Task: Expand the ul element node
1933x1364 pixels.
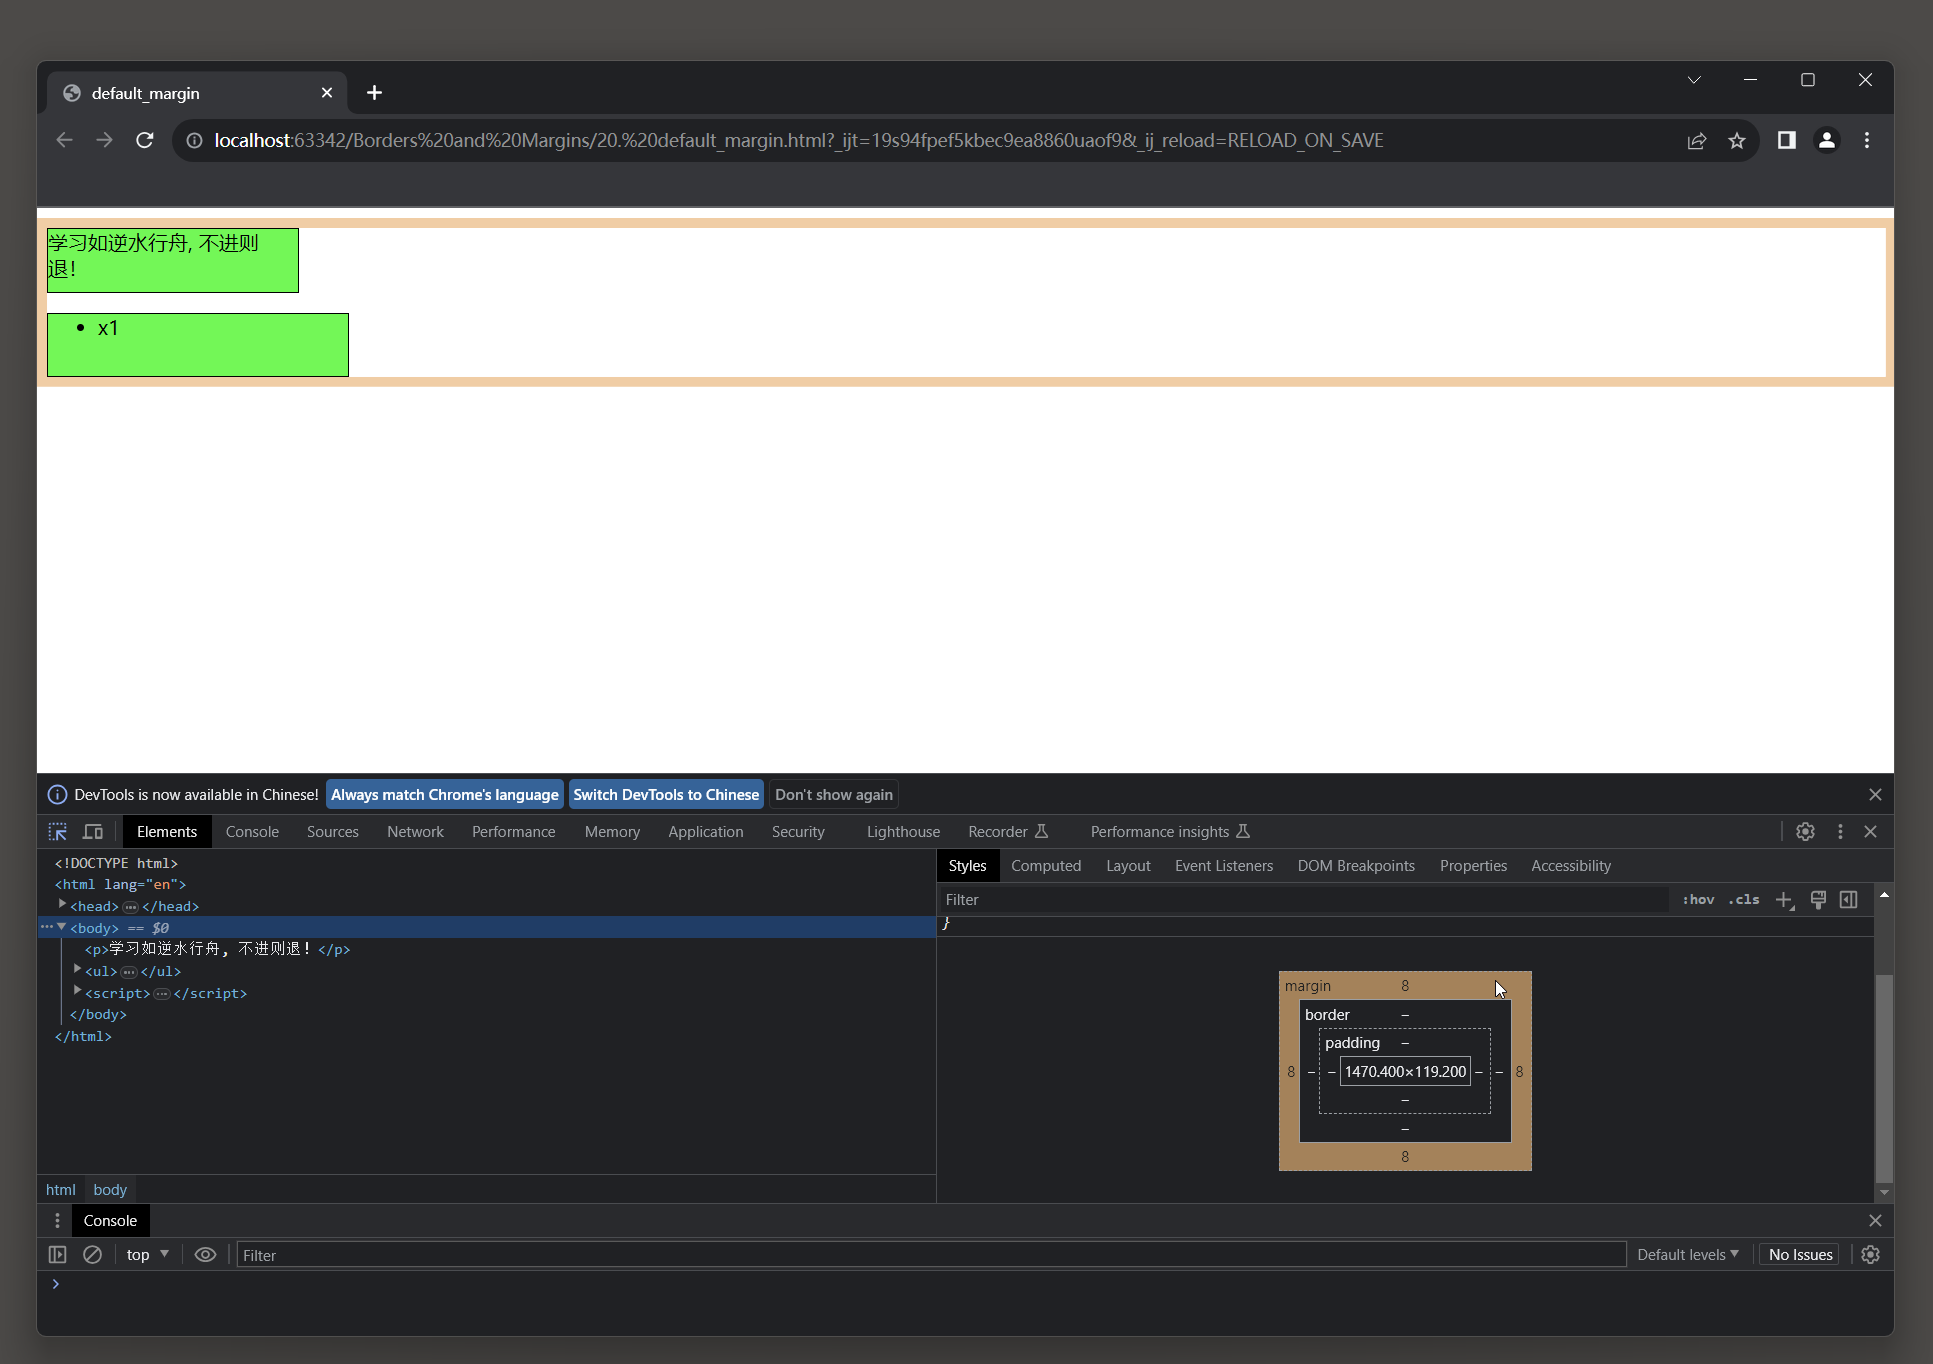Action: [78, 970]
